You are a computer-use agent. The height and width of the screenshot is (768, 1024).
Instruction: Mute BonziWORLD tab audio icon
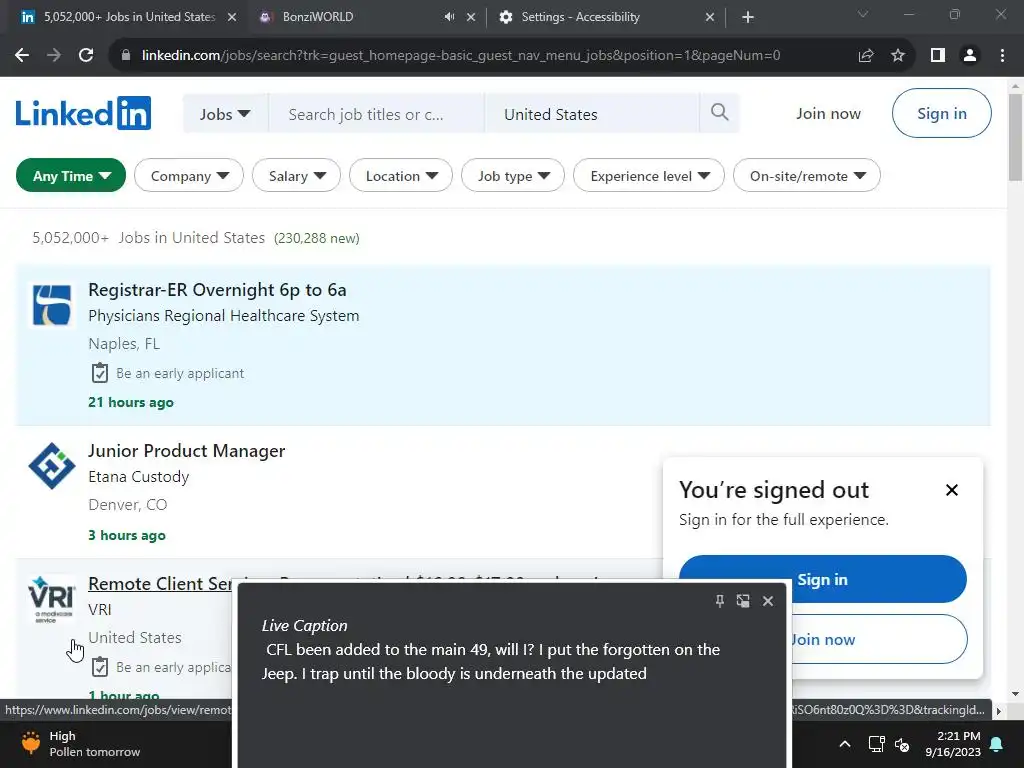coord(449,17)
